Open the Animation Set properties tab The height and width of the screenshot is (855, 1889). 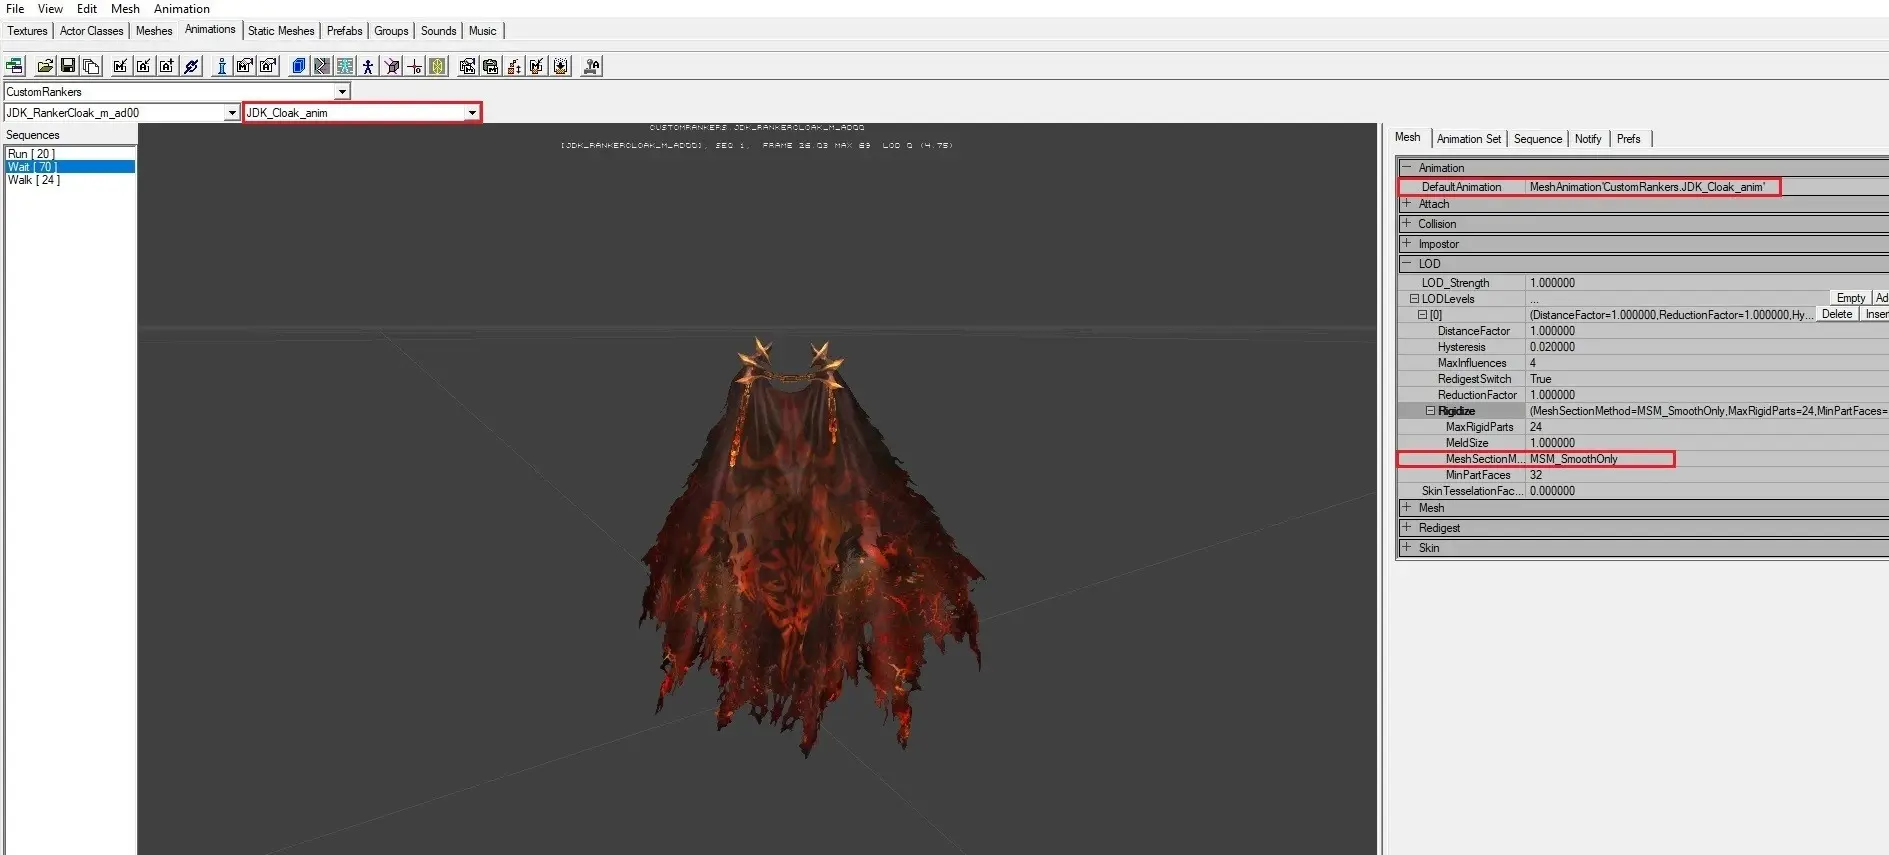1468,139
